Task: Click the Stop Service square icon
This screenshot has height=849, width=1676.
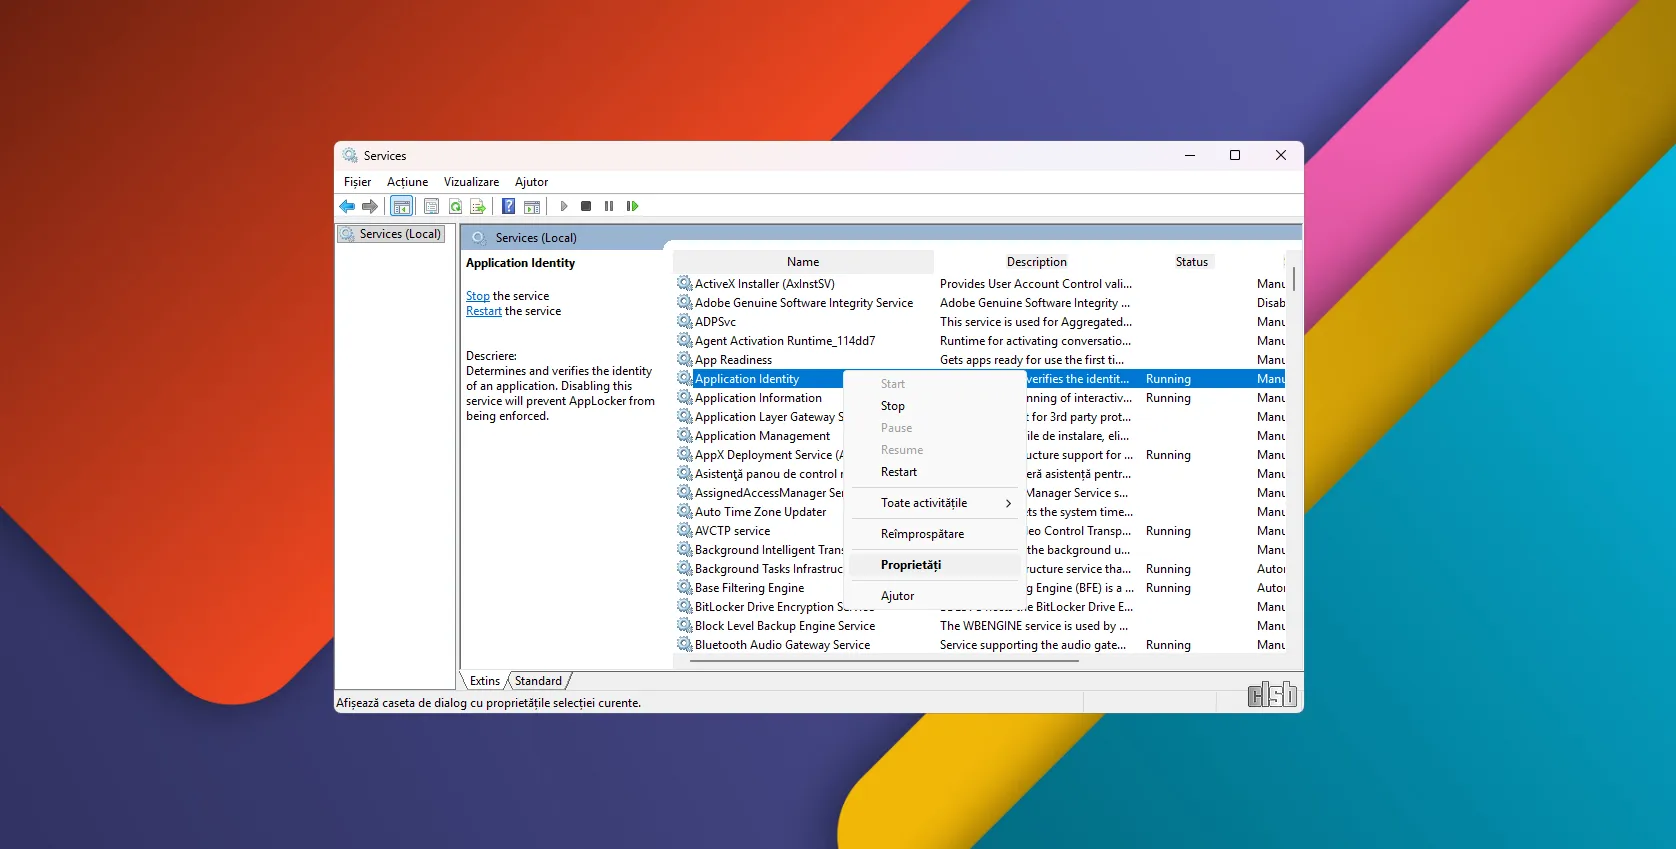Action: tap(586, 206)
